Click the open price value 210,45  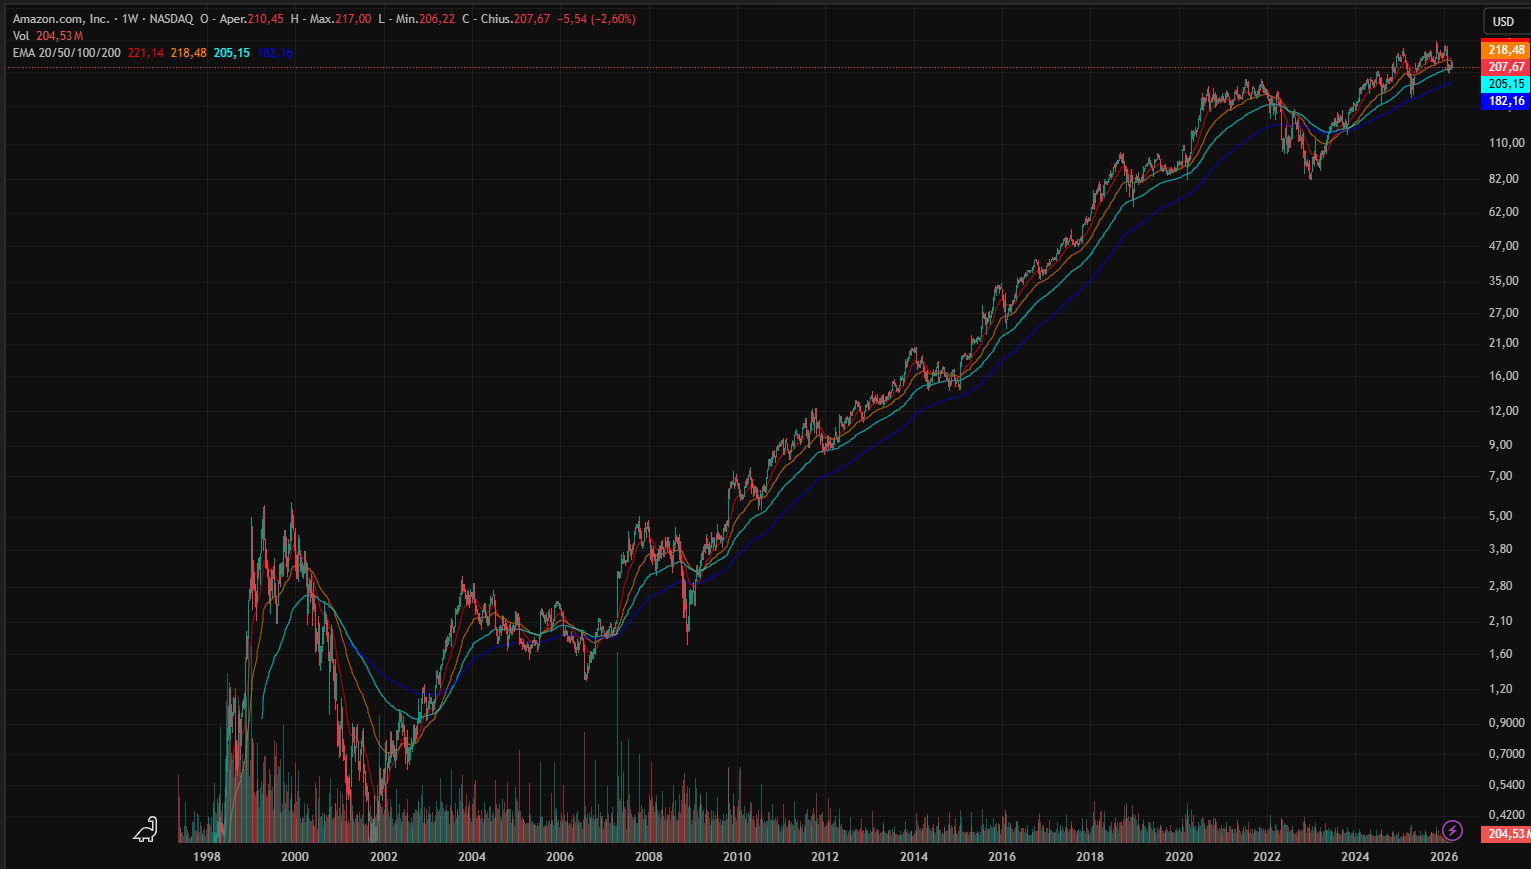(266, 19)
